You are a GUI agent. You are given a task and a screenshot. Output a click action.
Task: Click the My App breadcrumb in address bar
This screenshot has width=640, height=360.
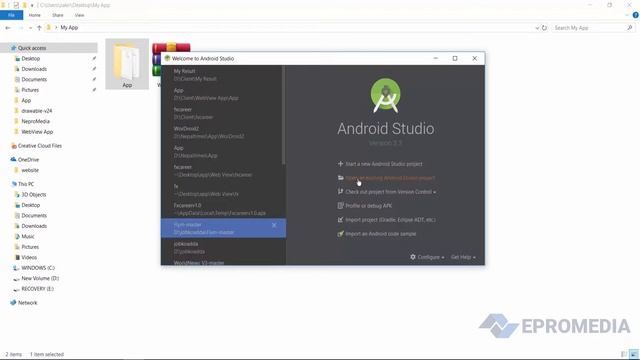pyautogui.click(x=69, y=28)
